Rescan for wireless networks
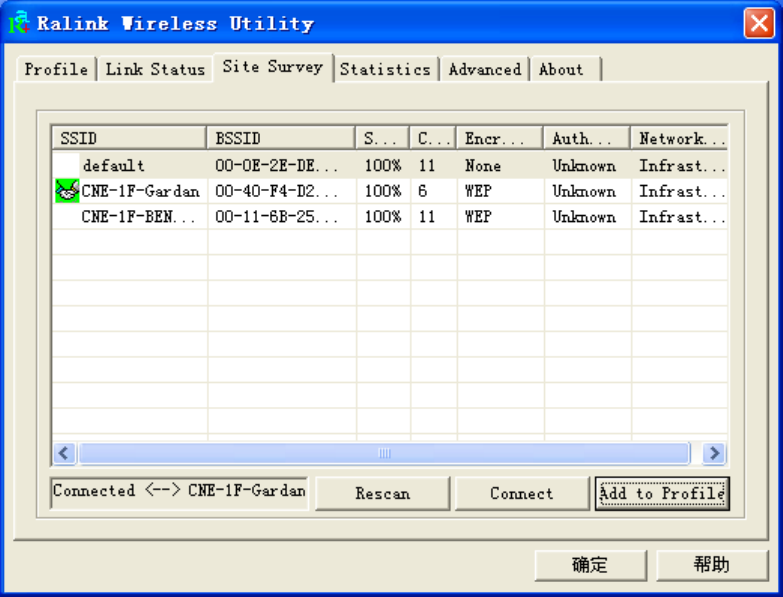783x597 pixels. 383,493
